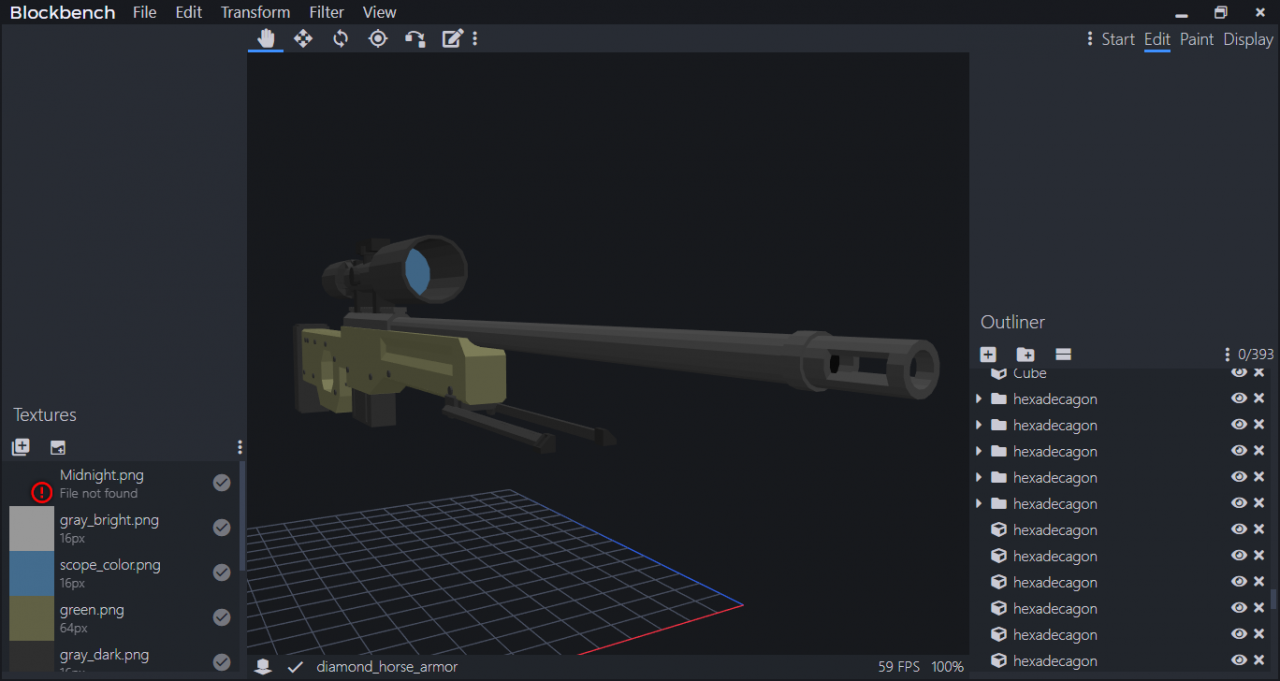Select the four-arrow Resize tool
Screen dimensions: 1280x681
pyautogui.click(x=303, y=38)
